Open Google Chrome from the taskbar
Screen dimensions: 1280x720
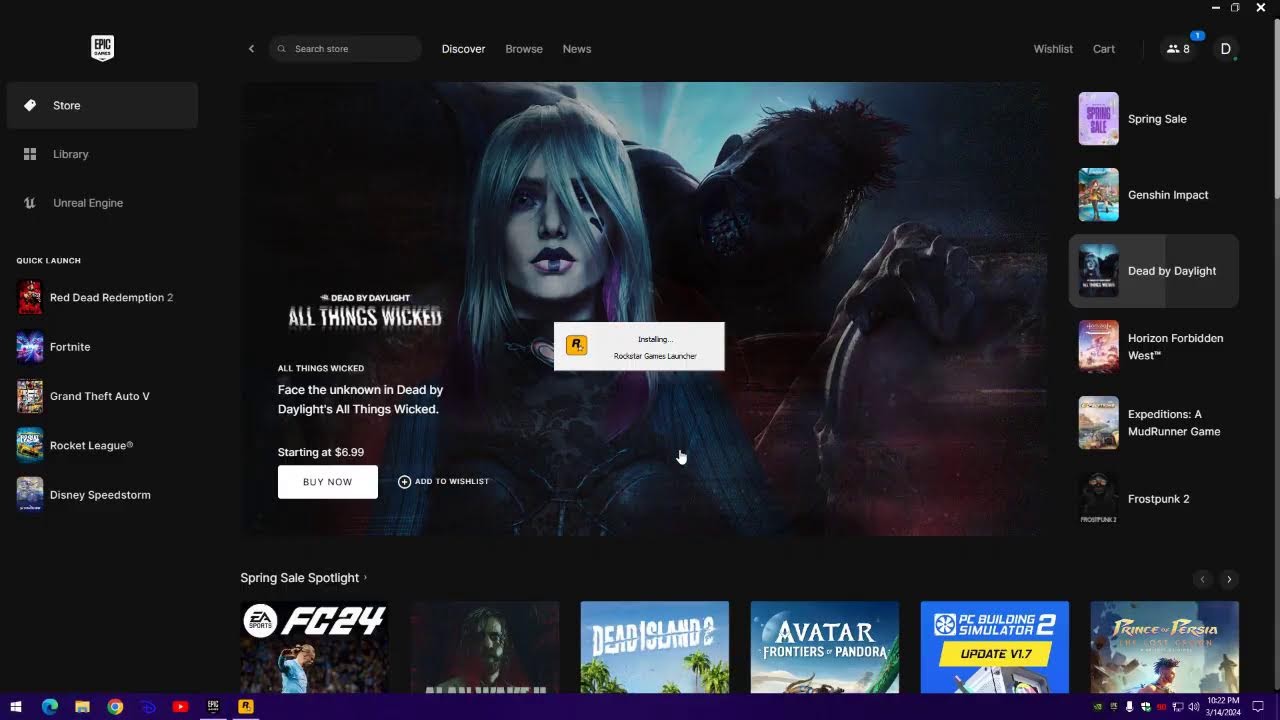[x=115, y=707]
